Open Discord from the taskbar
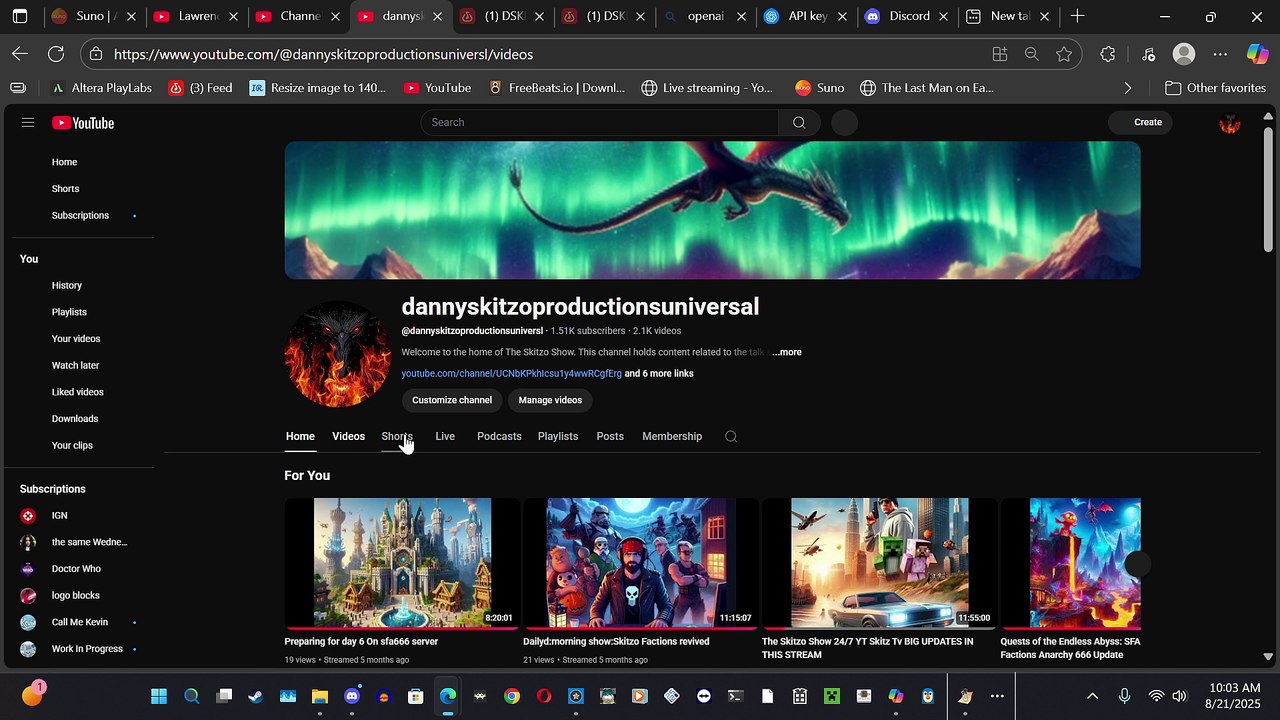This screenshot has height=720, width=1280. [x=352, y=696]
